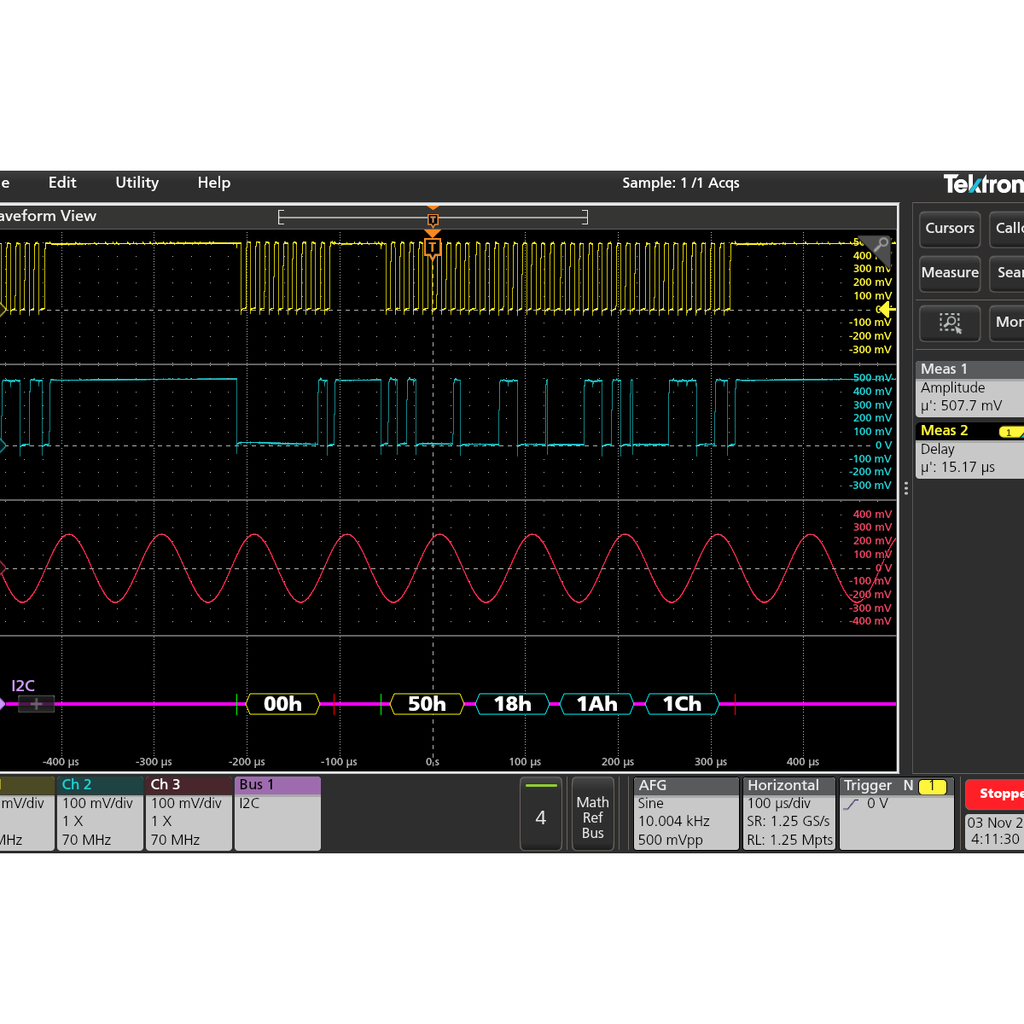Image resolution: width=1024 pixels, height=1024 pixels.
Task: Open the Edit menu
Action: [62, 183]
